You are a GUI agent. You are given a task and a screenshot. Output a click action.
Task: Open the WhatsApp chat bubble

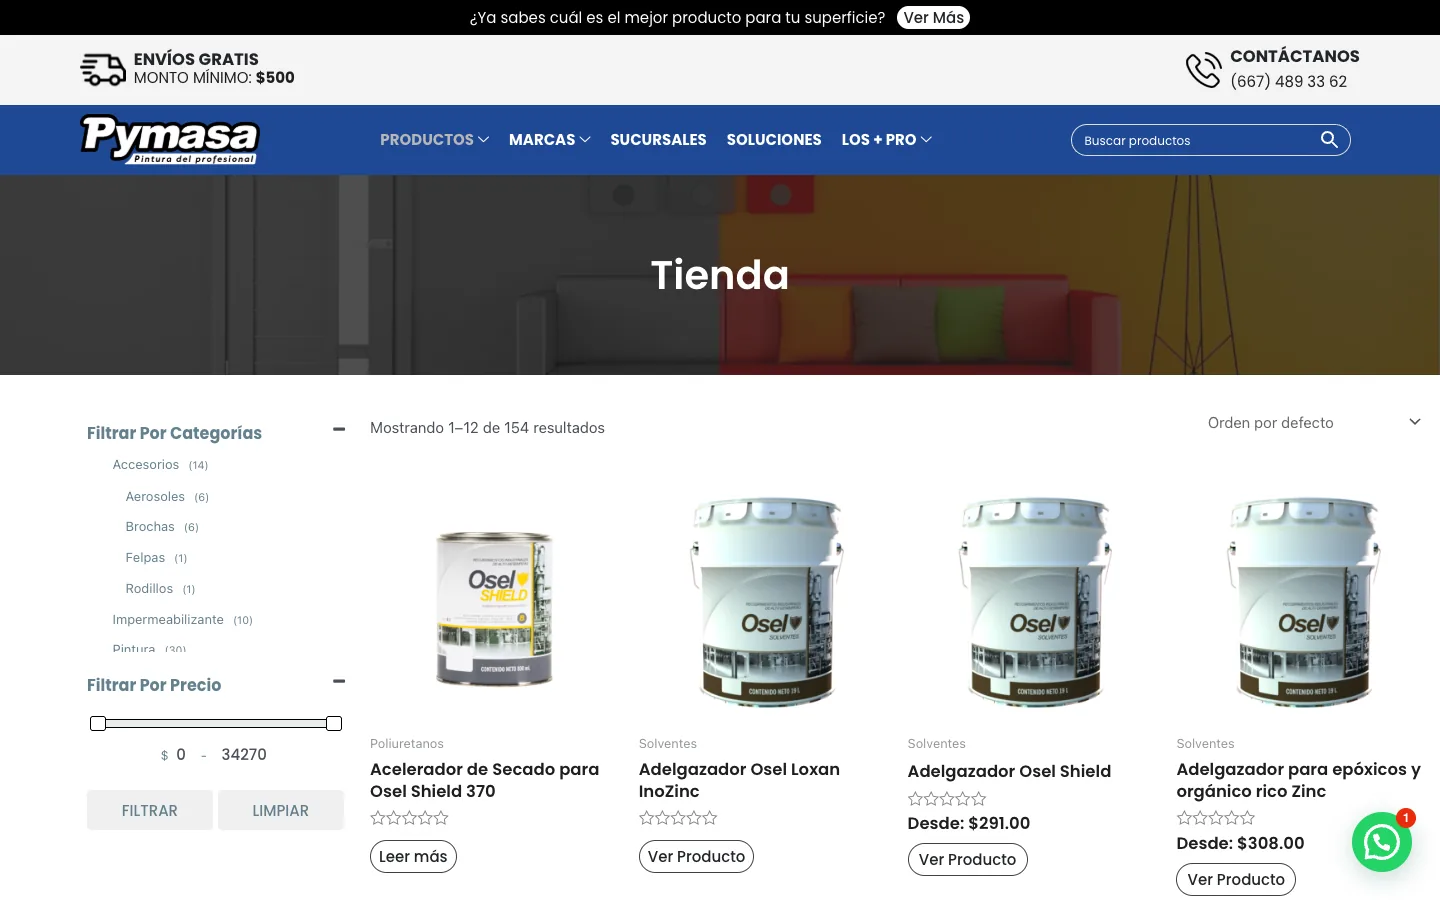(x=1382, y=842)
